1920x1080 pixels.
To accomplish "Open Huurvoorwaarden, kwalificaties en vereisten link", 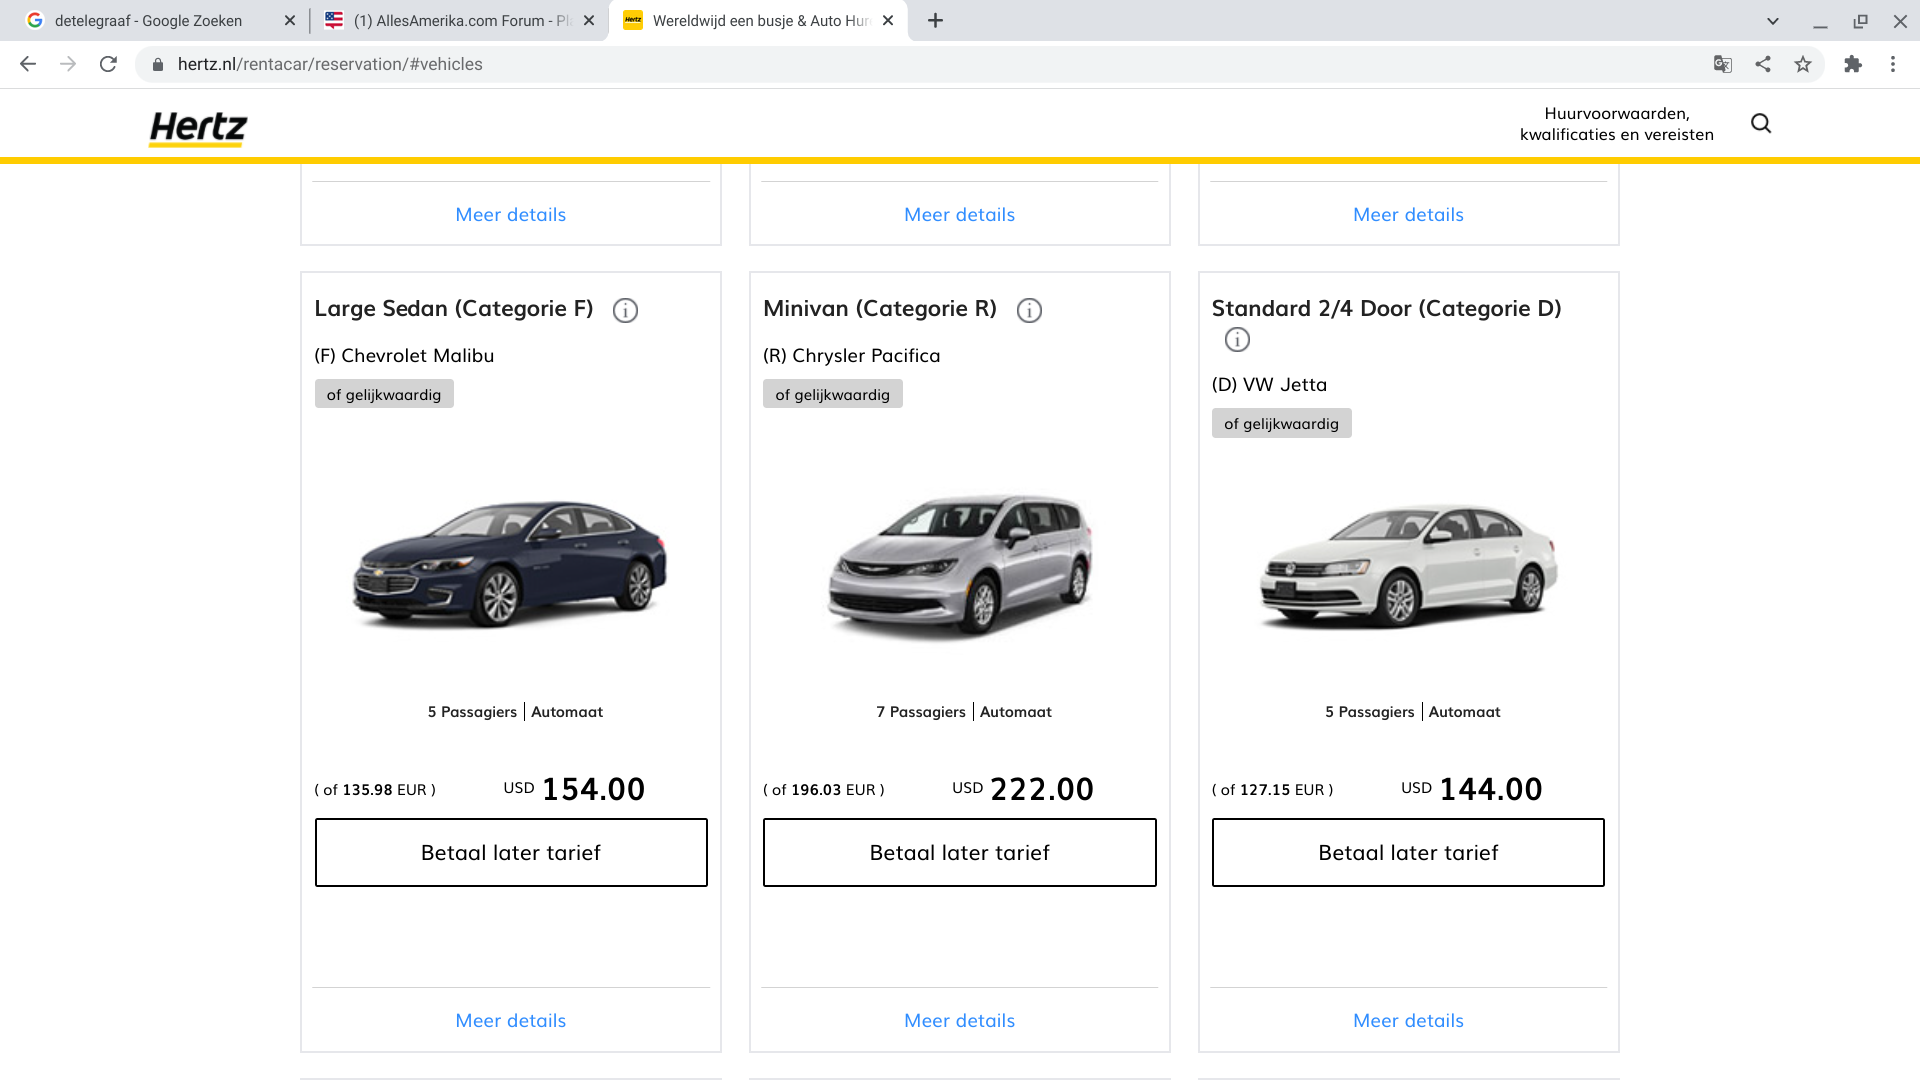I will click(1616, 124).
